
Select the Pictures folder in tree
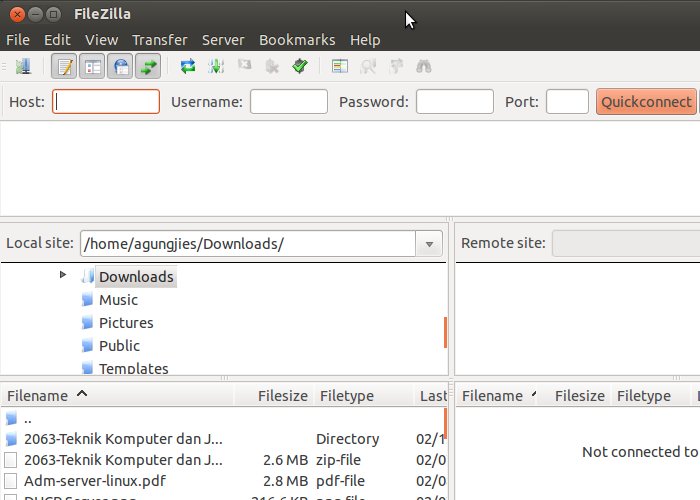click(x=126, y=323)
